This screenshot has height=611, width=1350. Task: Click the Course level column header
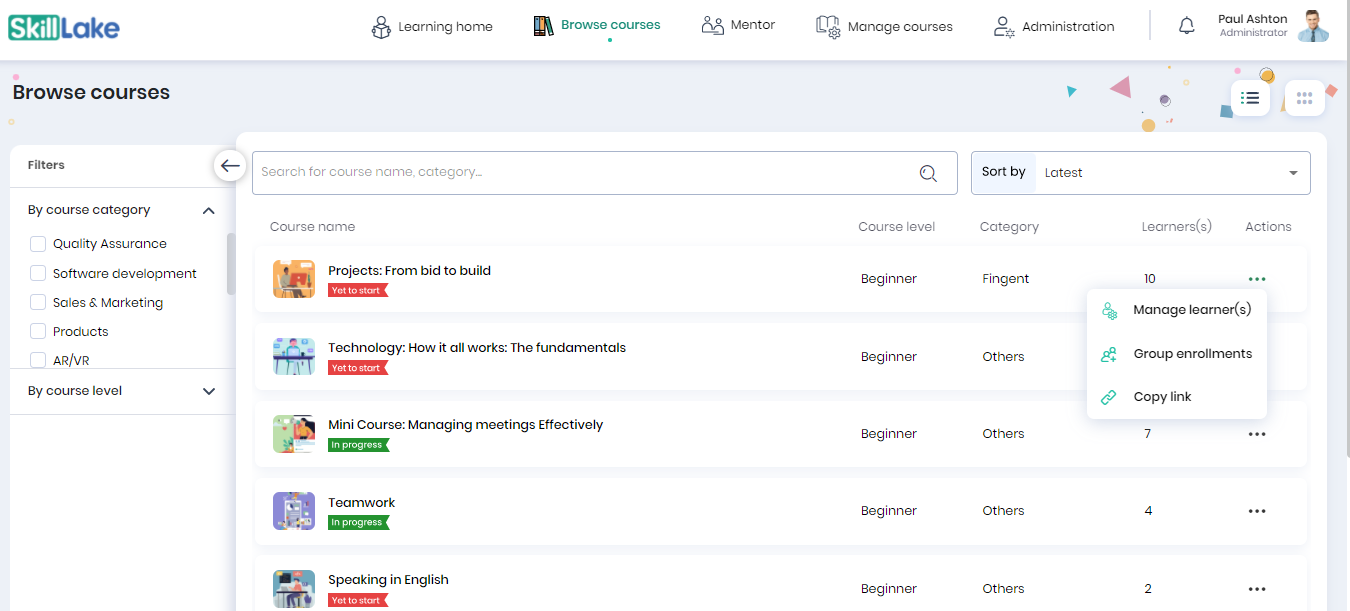(897, 227)
